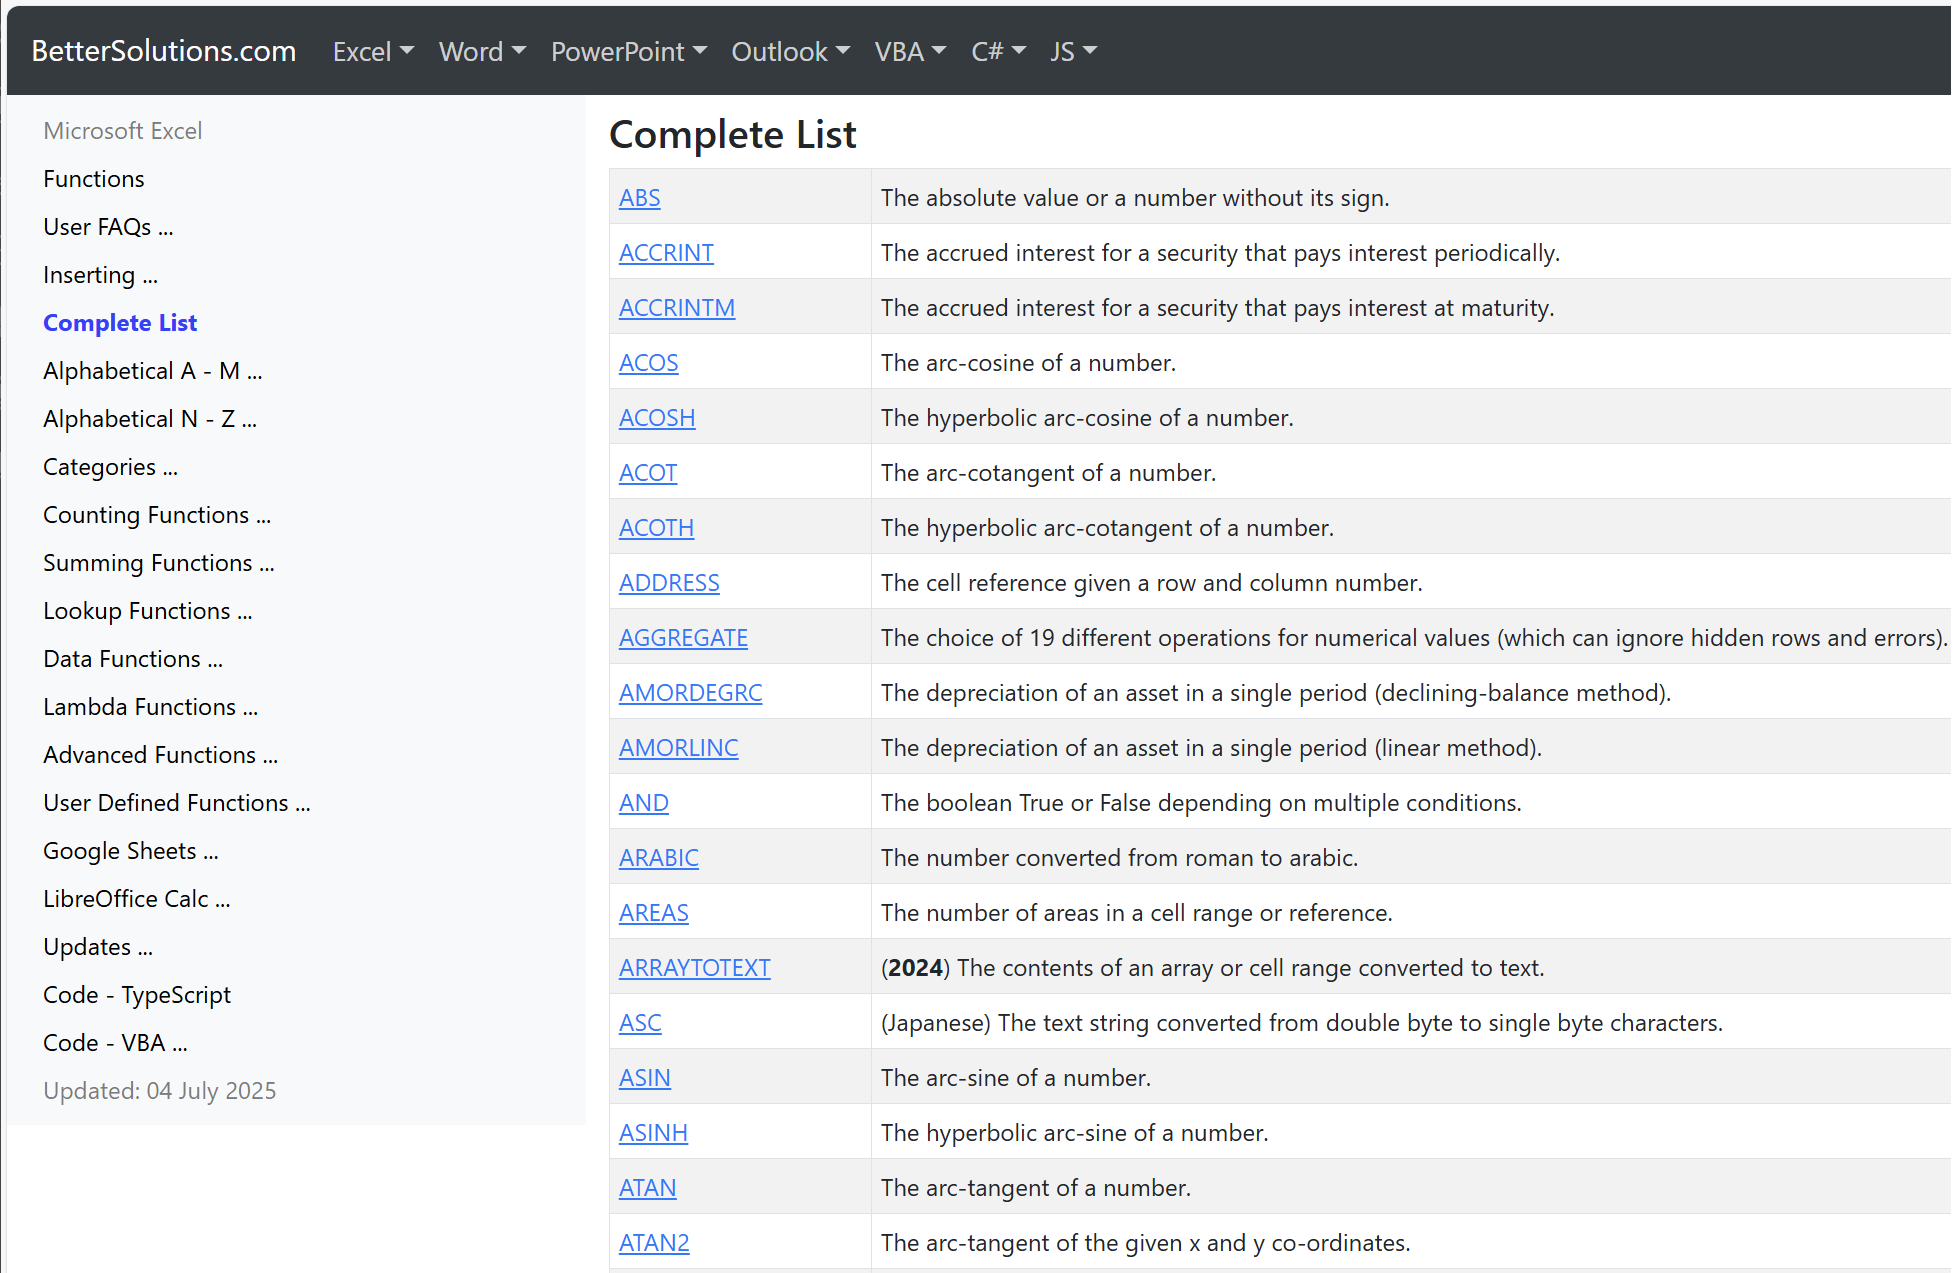Image resolution: width=1955 pixels, height=1273 pixels.
Task: Click the AGGREGATE '19 different operations' description
Action: pos(1414,638)
